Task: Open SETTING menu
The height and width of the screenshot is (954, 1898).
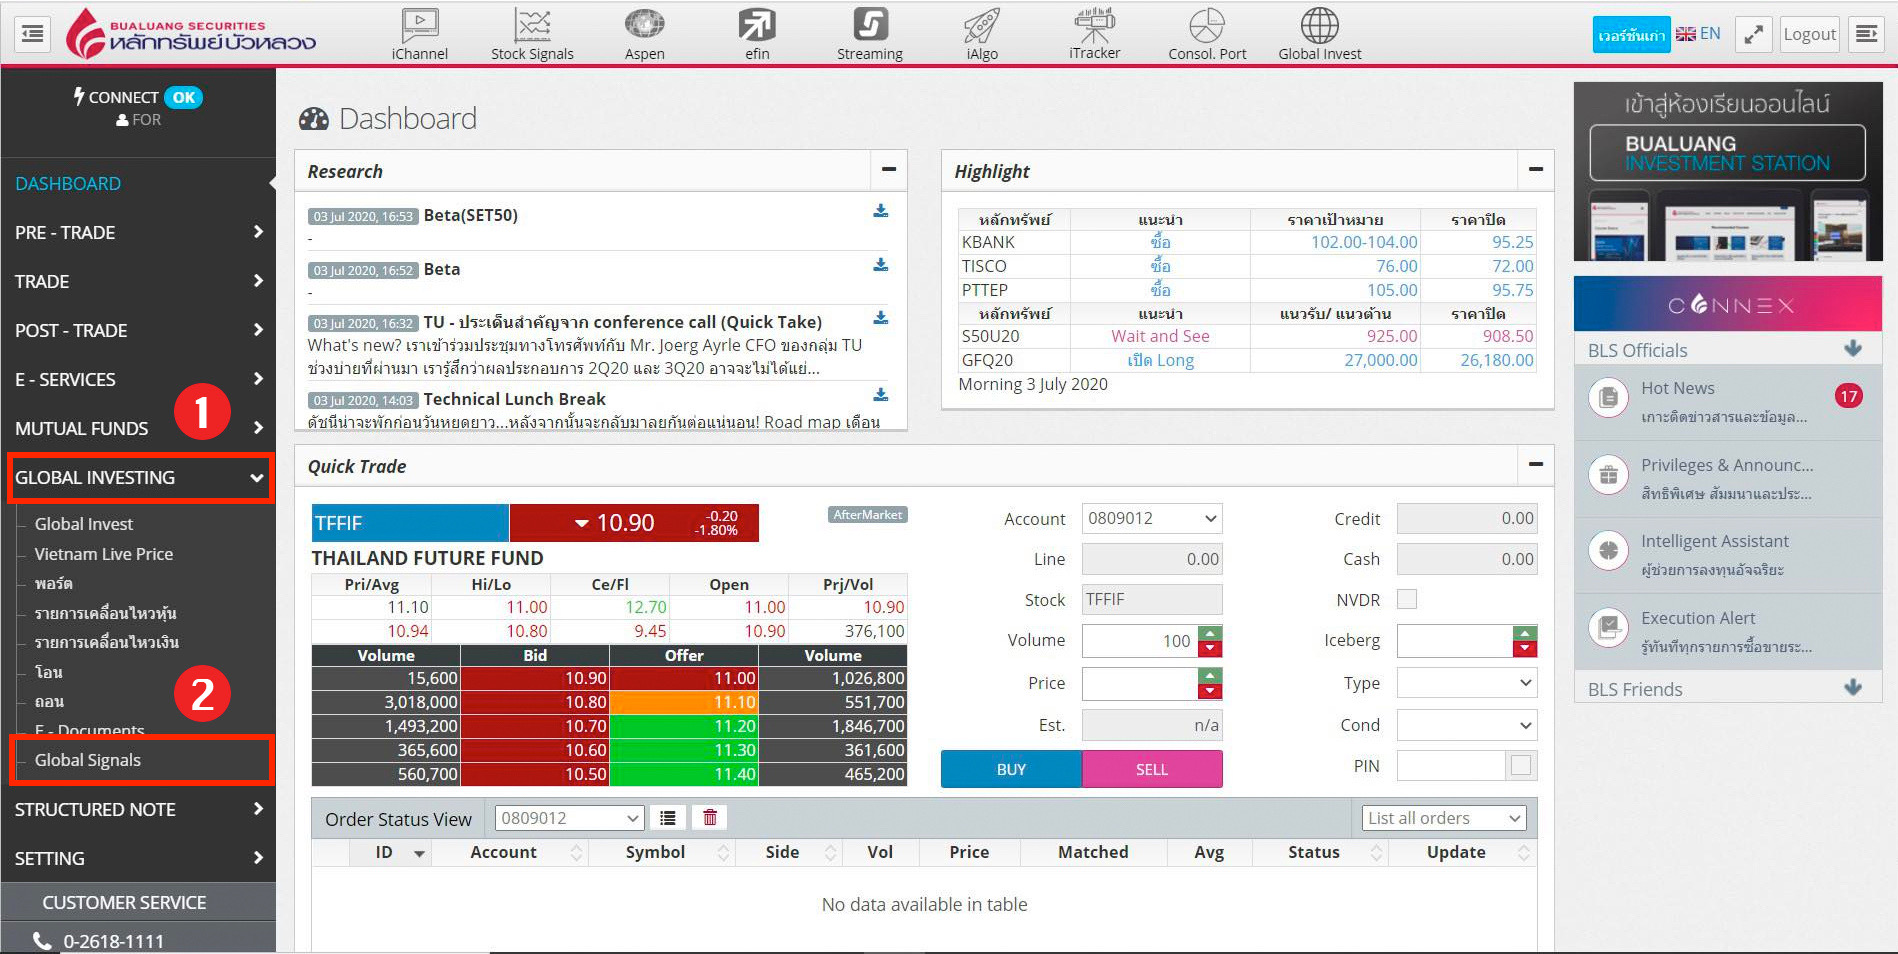Action: point(138,858)
